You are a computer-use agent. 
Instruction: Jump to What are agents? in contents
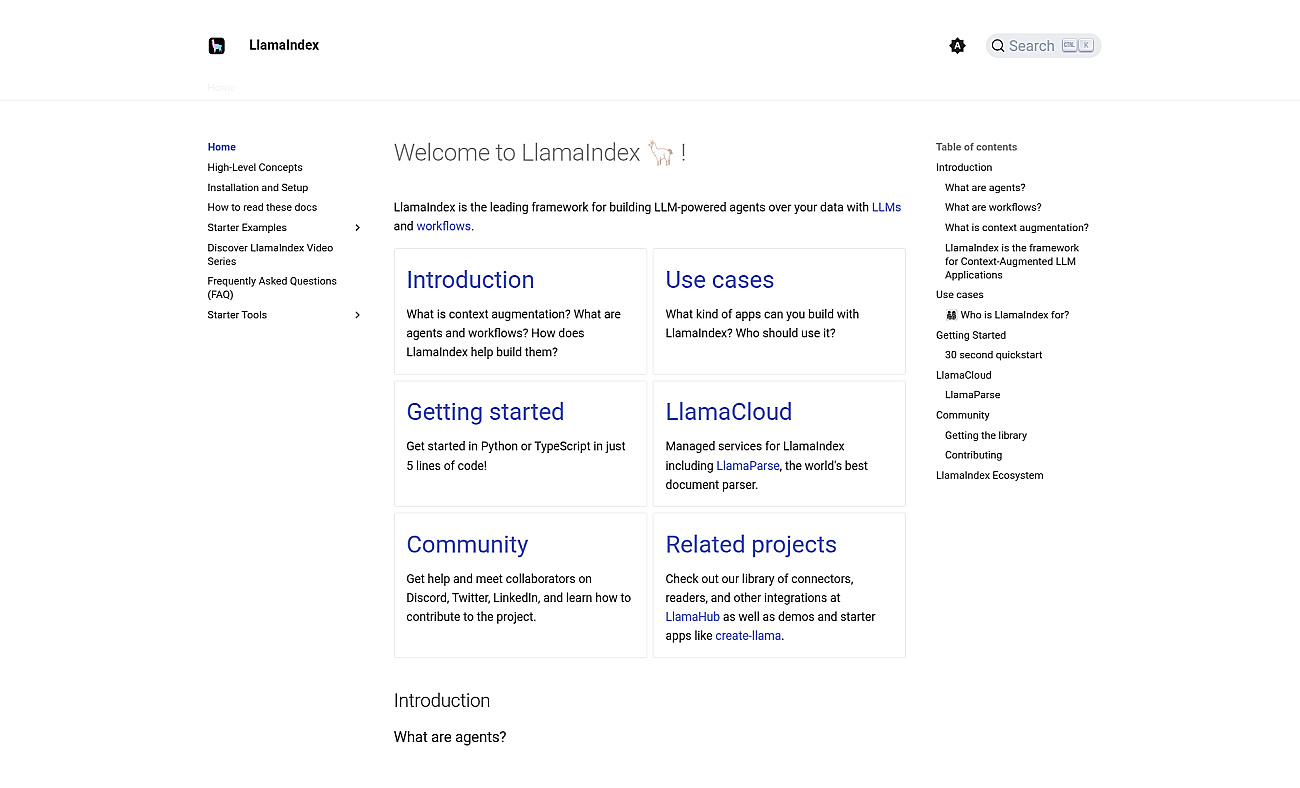point(985,187)
